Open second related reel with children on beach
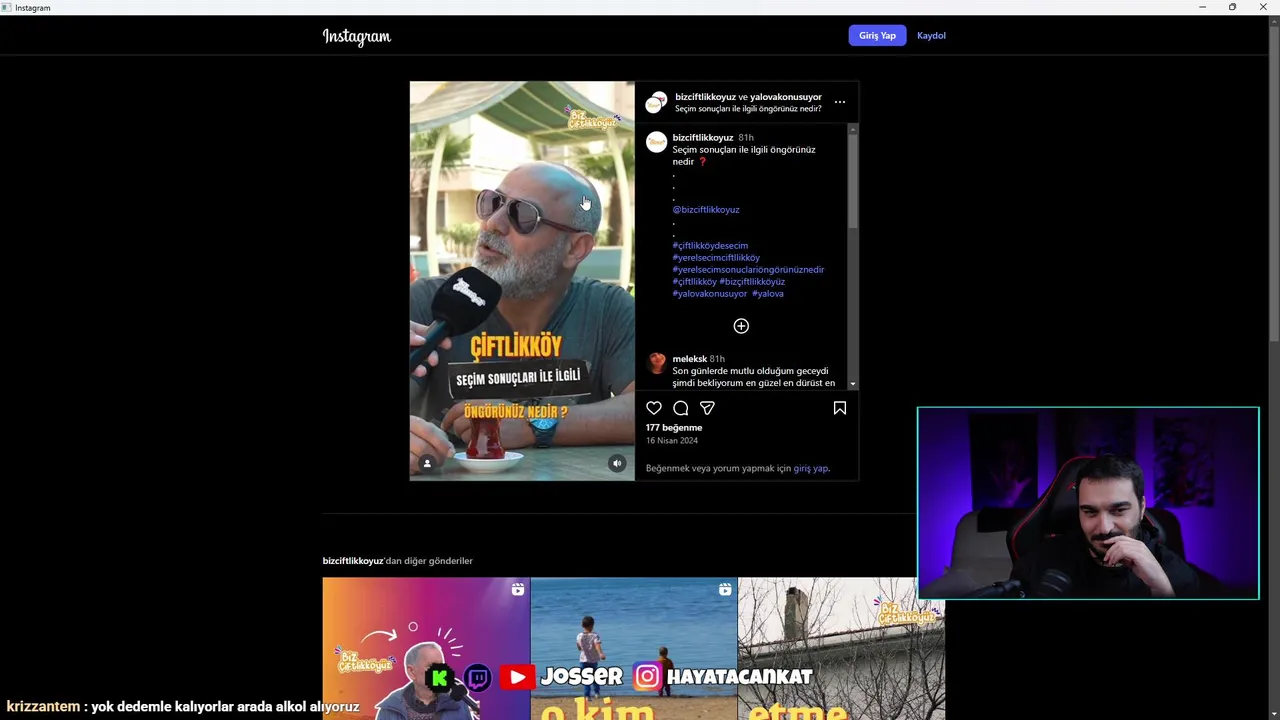Image resolution: width=1280 pixels, height=720 pixels. (x=634, y=648)
